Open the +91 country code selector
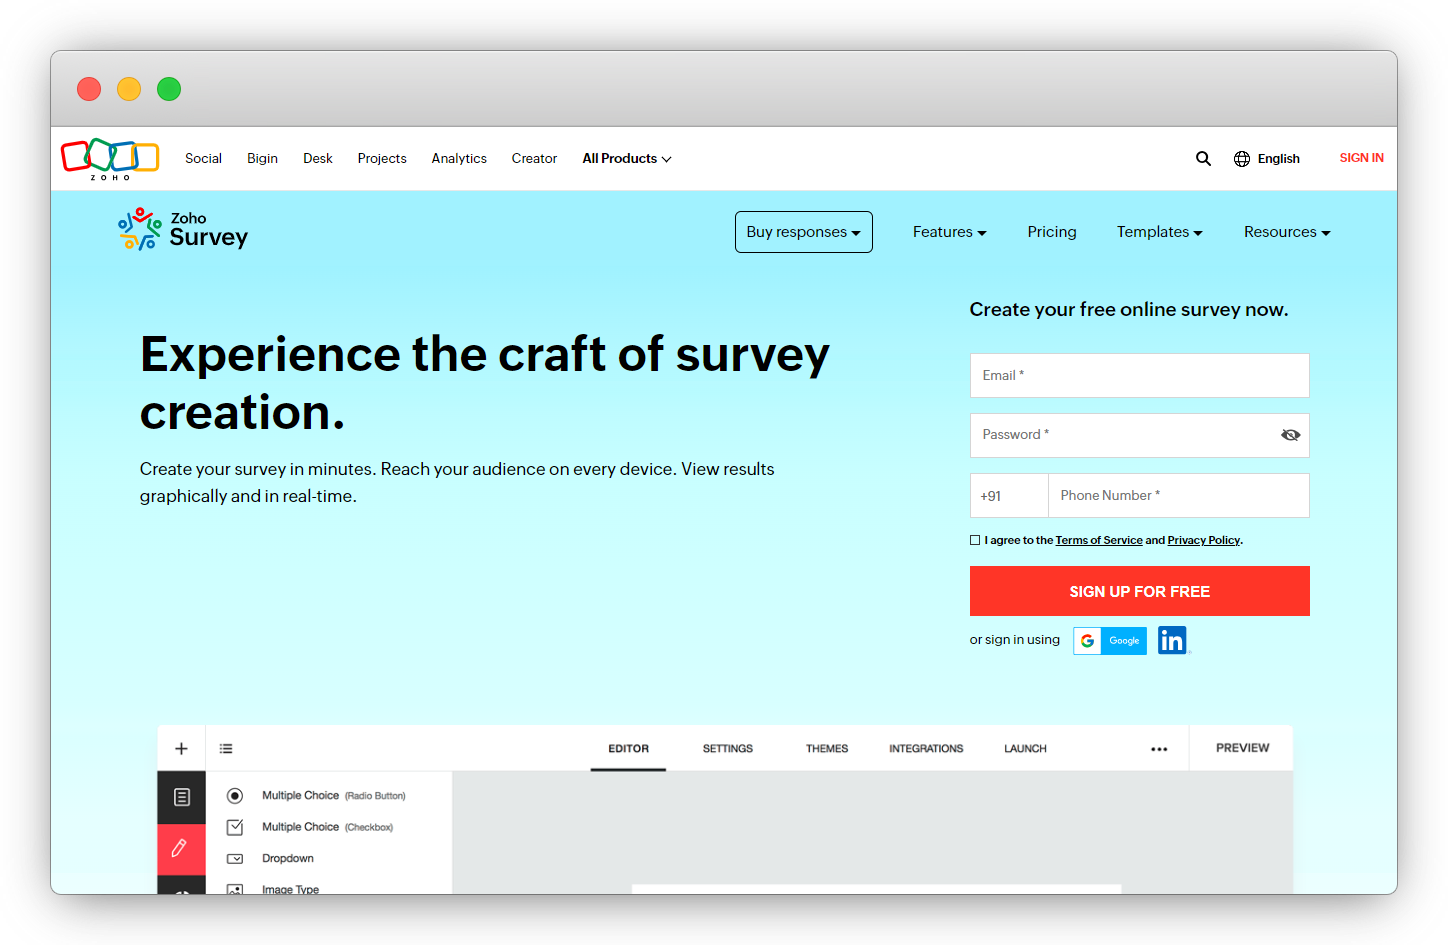 click(x=1009, y=496)
